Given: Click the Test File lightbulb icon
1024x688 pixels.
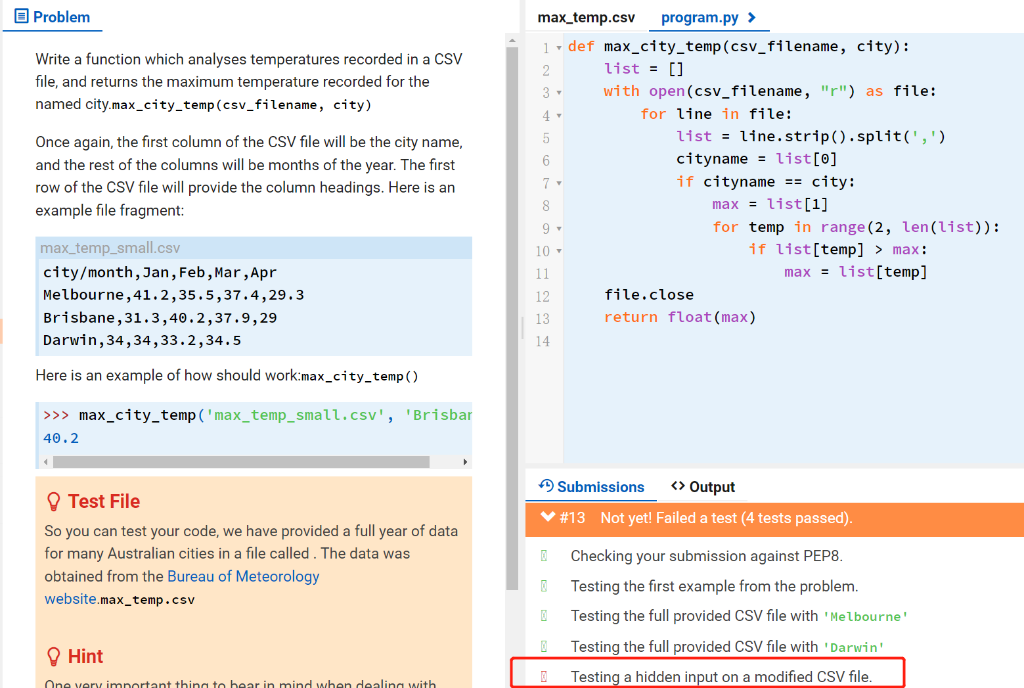Looking at the screenshot, I should click(x=54, y=501).
